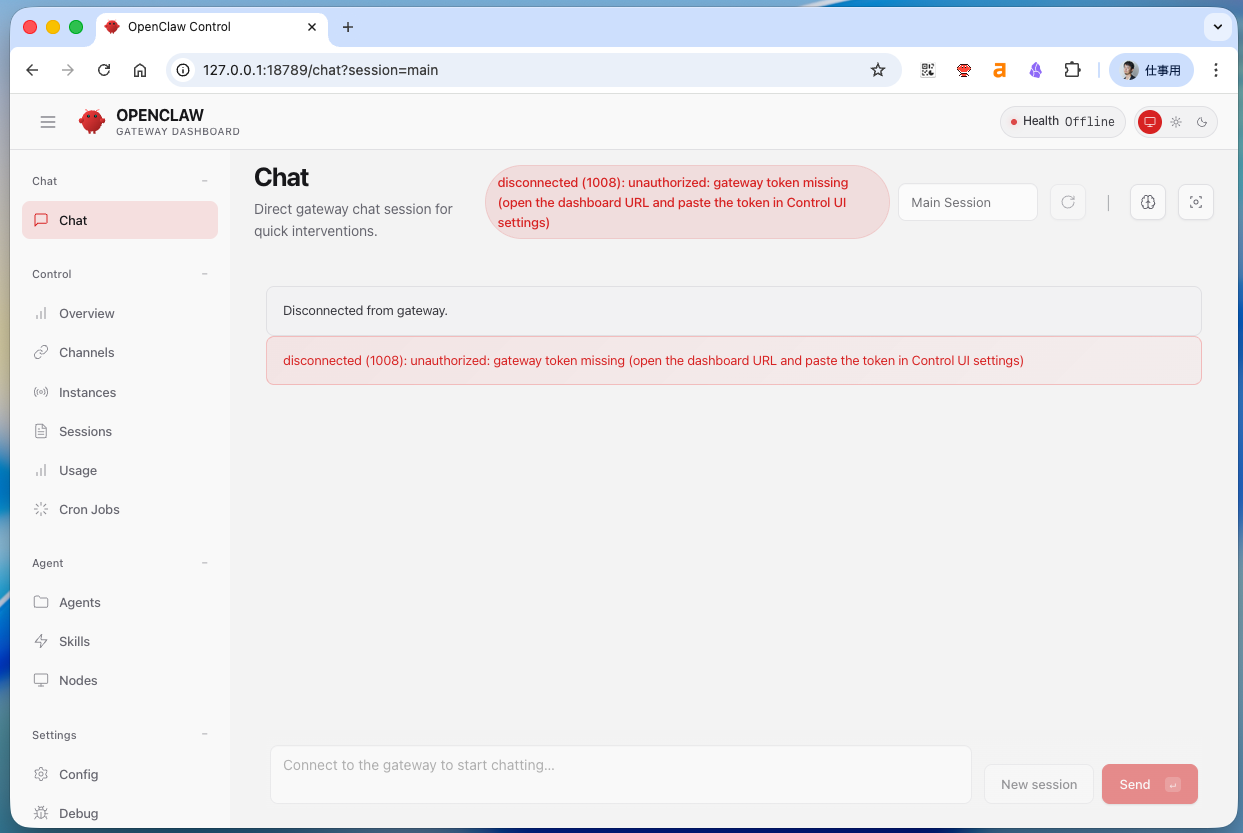Viewport: 1243px width, 833px height.
Task: Open the Main Session selector
Action: point(967,202)
